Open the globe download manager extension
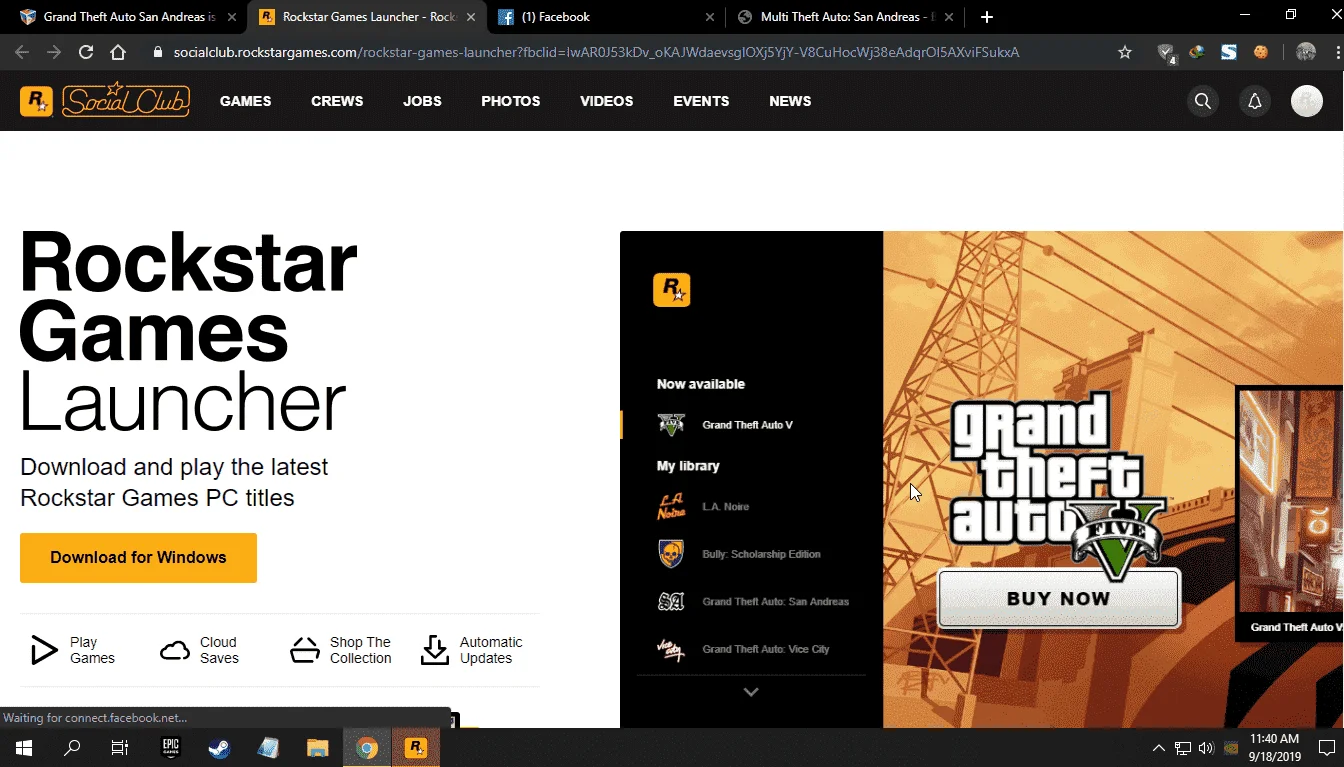The height and width of the screenshot is (767, 1344). pos(1198,52)
